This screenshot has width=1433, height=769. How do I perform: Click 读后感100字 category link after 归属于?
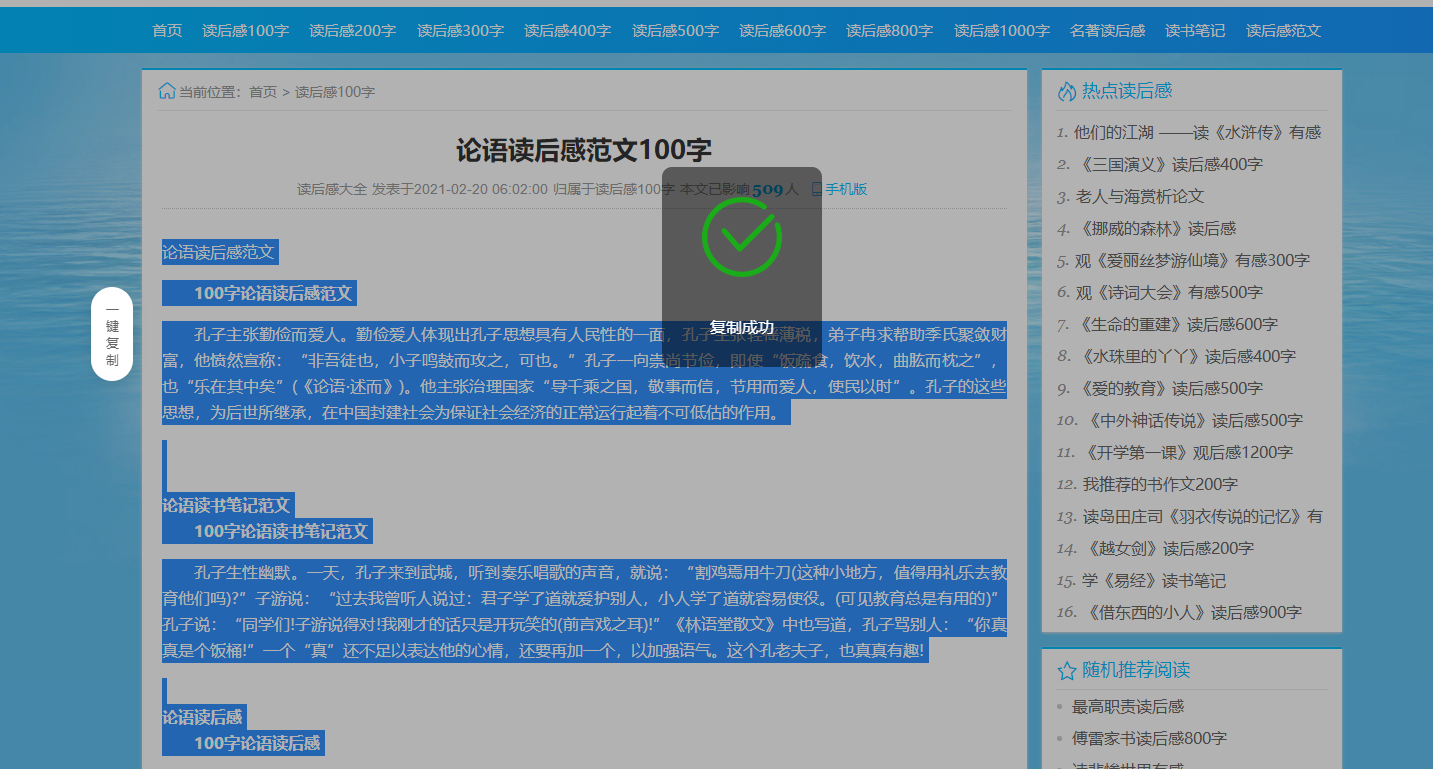point(635,189)
